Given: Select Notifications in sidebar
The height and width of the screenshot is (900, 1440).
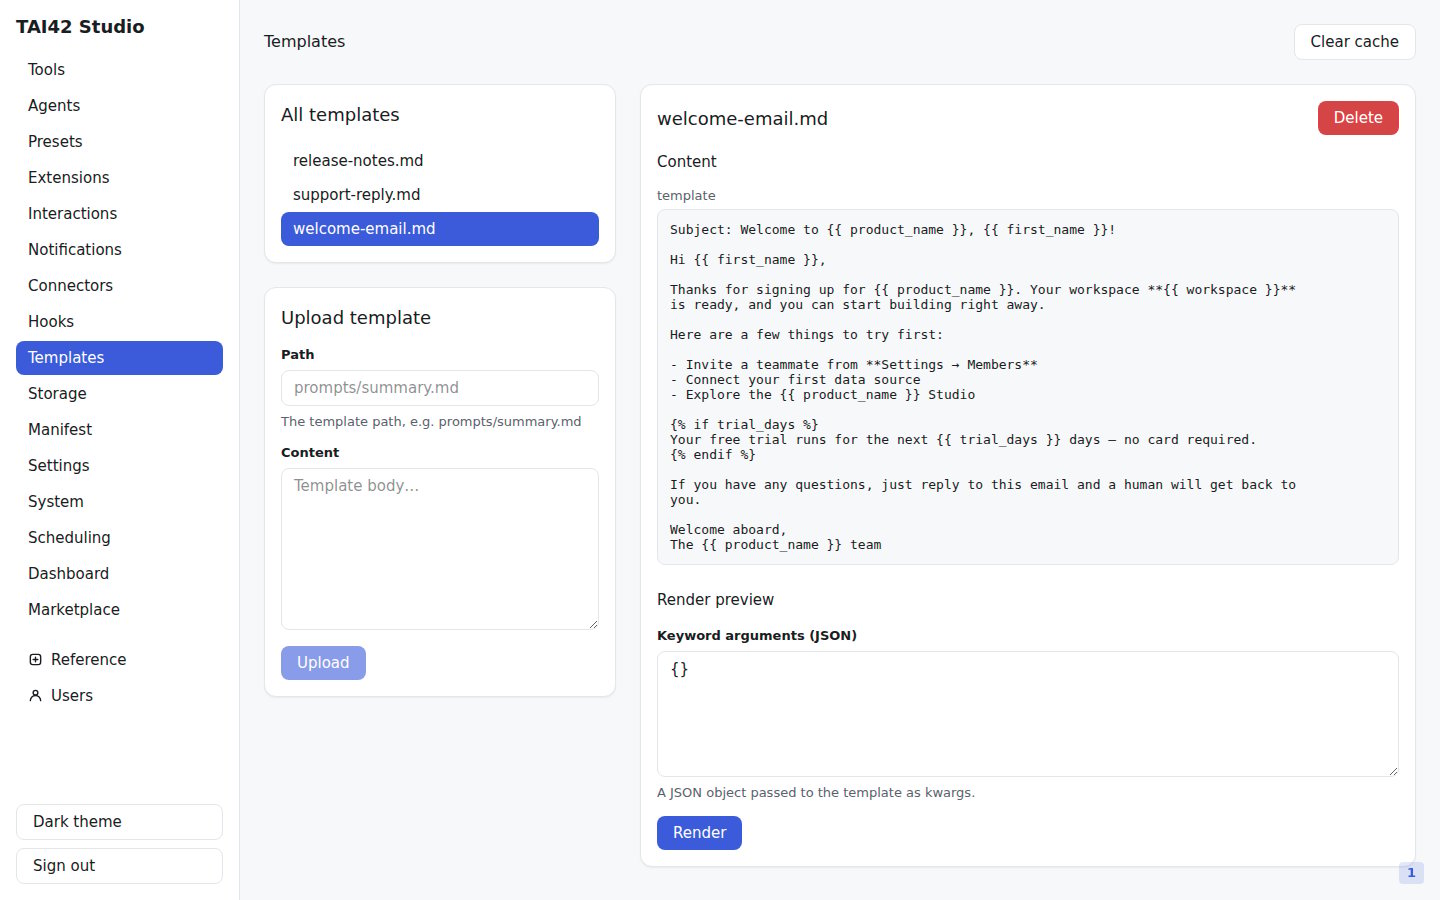Looking at the screenshot, I should click(x=119, y=250).
